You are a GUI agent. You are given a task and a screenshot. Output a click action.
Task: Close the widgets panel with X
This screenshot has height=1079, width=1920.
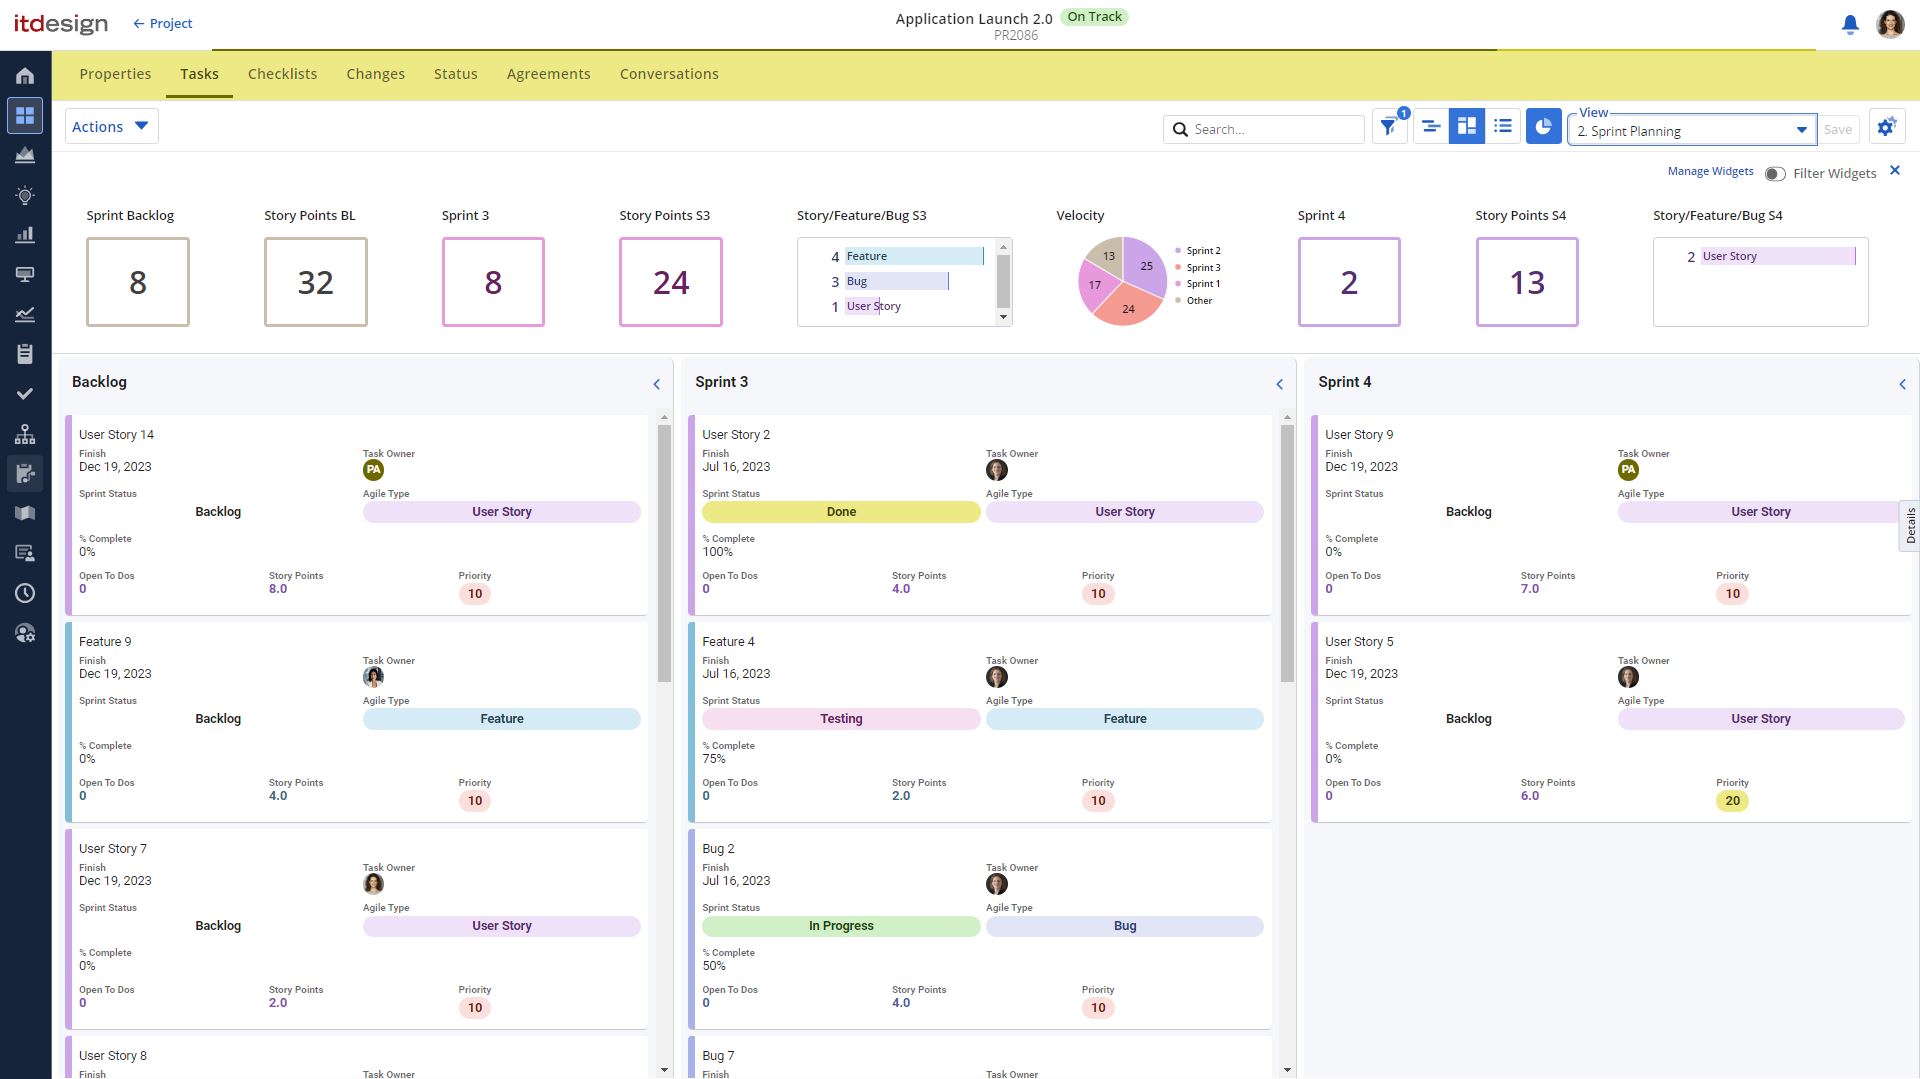1895,171
